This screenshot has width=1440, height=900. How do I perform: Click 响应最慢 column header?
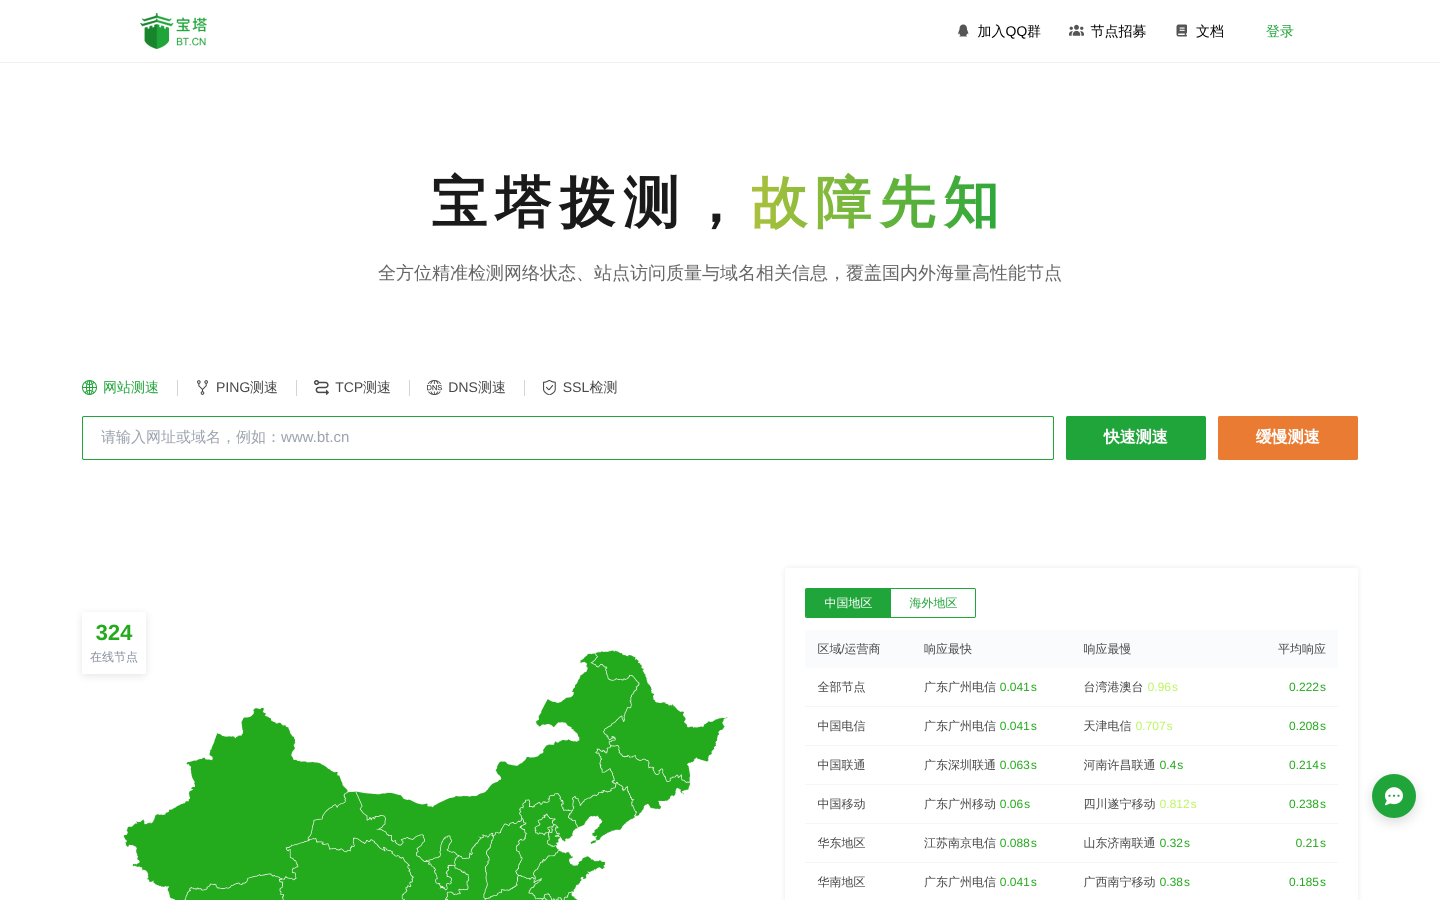click(x=1108, y=649)
